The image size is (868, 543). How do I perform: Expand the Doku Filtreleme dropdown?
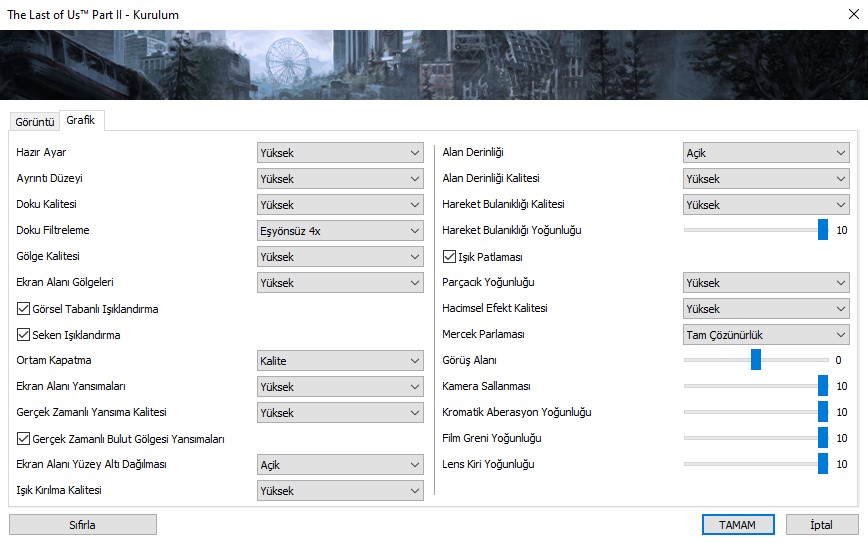tap(340, 231)
